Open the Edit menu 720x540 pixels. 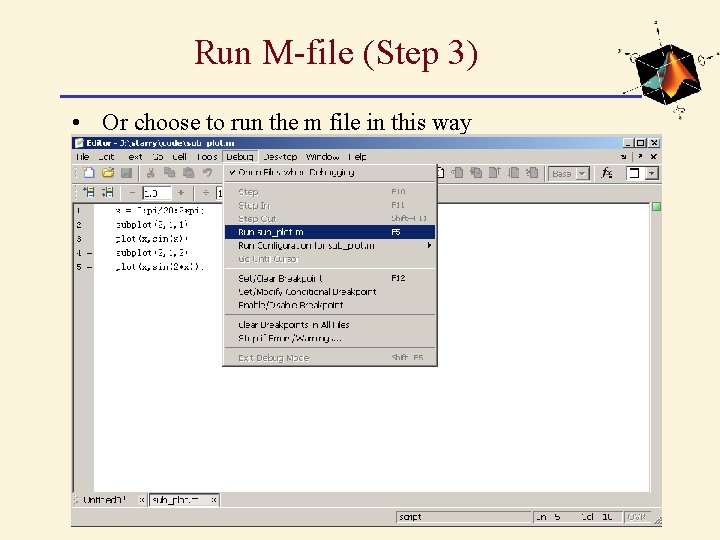(107, 157)
